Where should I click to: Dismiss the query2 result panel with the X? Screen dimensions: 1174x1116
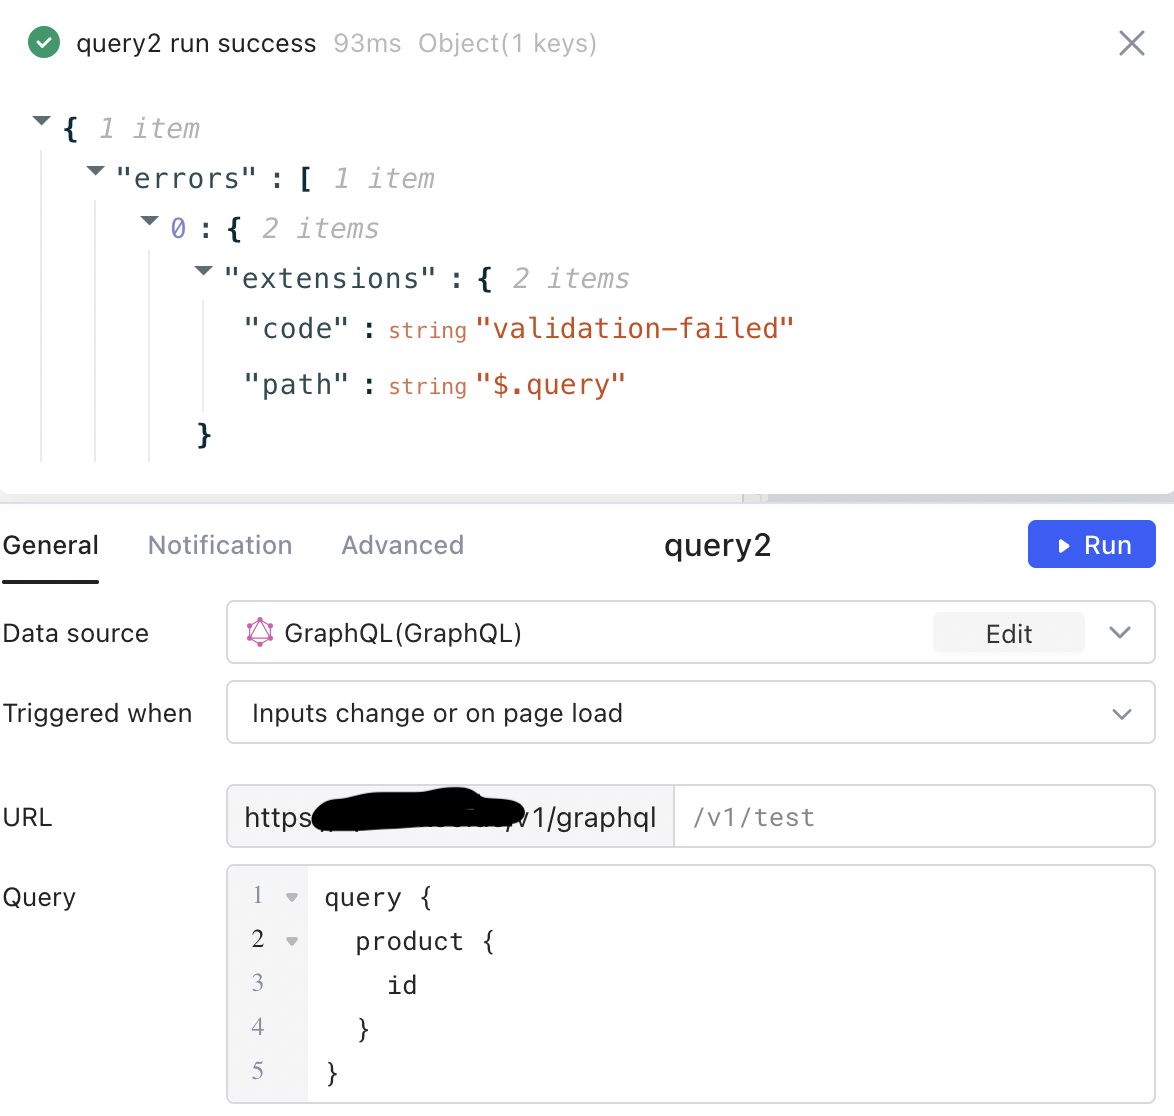(1131, 43)
